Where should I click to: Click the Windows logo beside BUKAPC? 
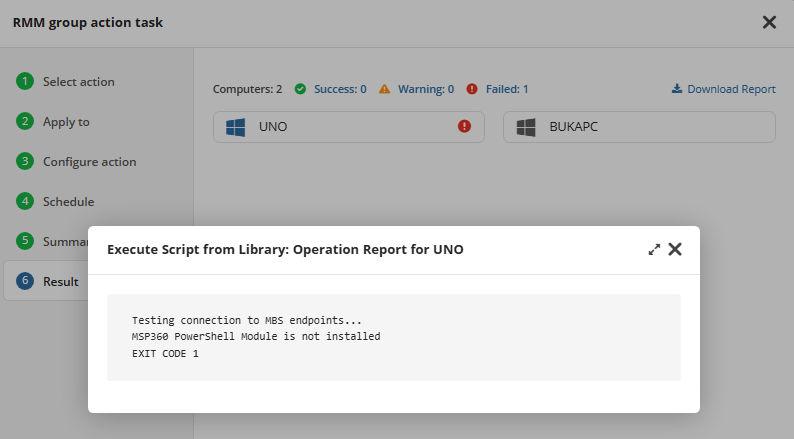(526, 127)
